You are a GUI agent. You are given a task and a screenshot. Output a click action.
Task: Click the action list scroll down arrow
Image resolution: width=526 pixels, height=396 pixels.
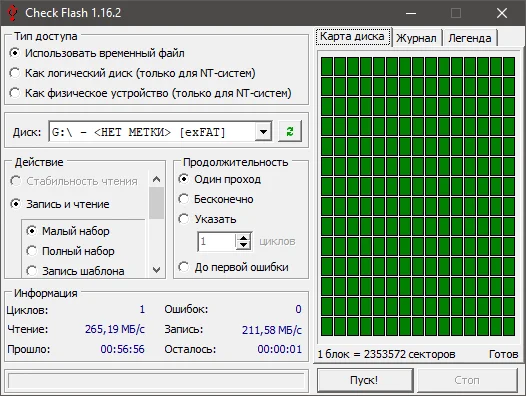tap(156, 269)
